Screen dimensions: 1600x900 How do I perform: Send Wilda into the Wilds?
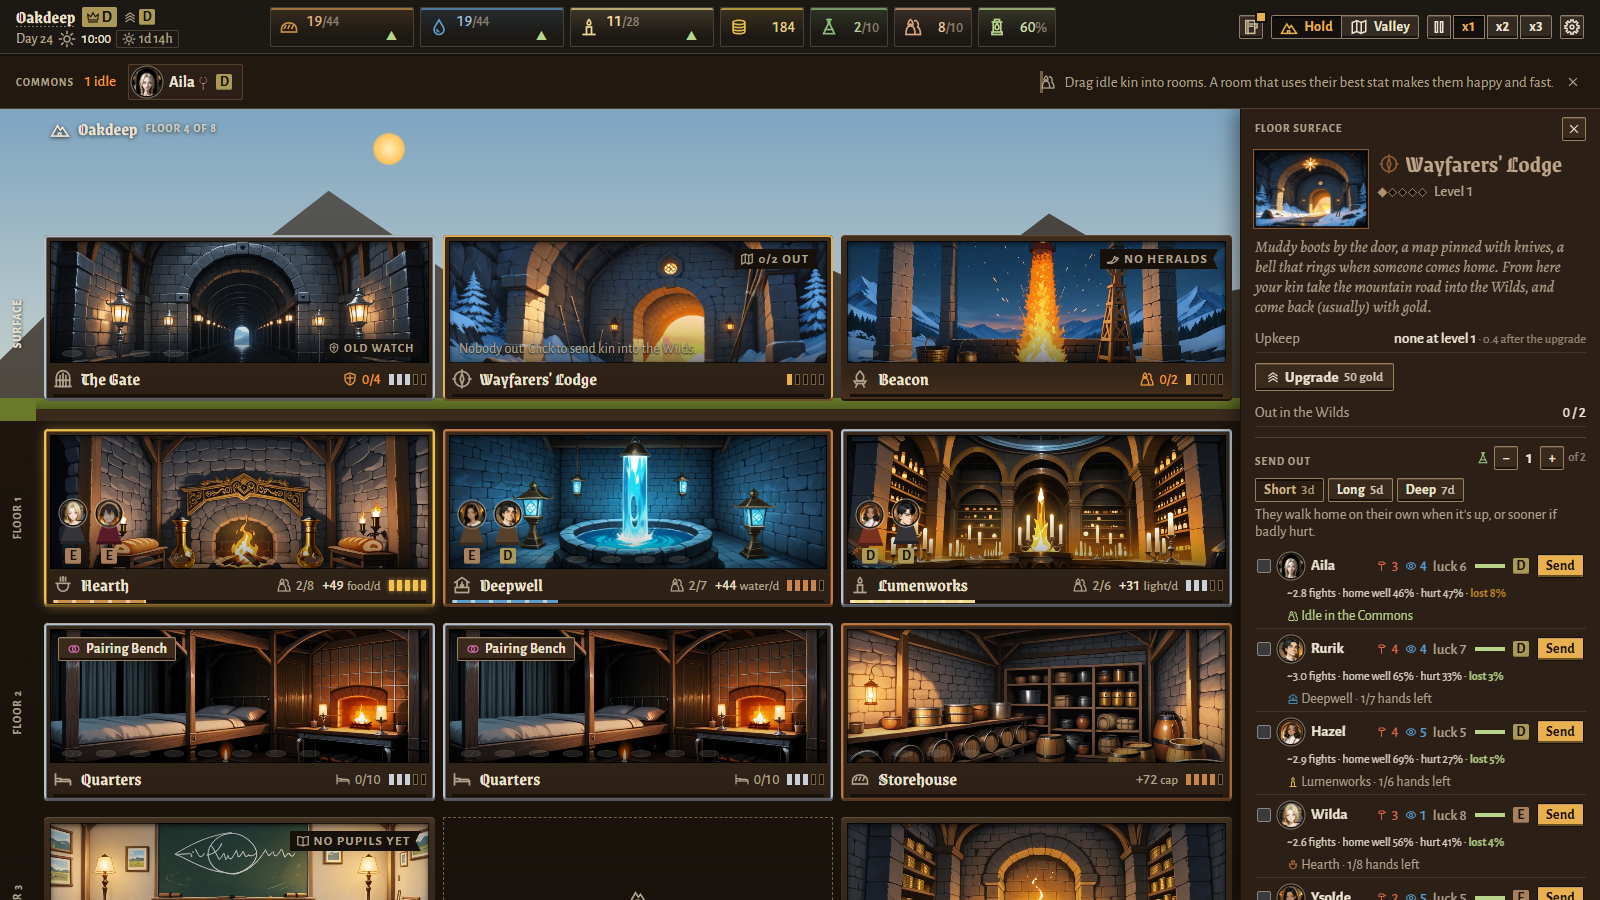[x=1560, y=815]
